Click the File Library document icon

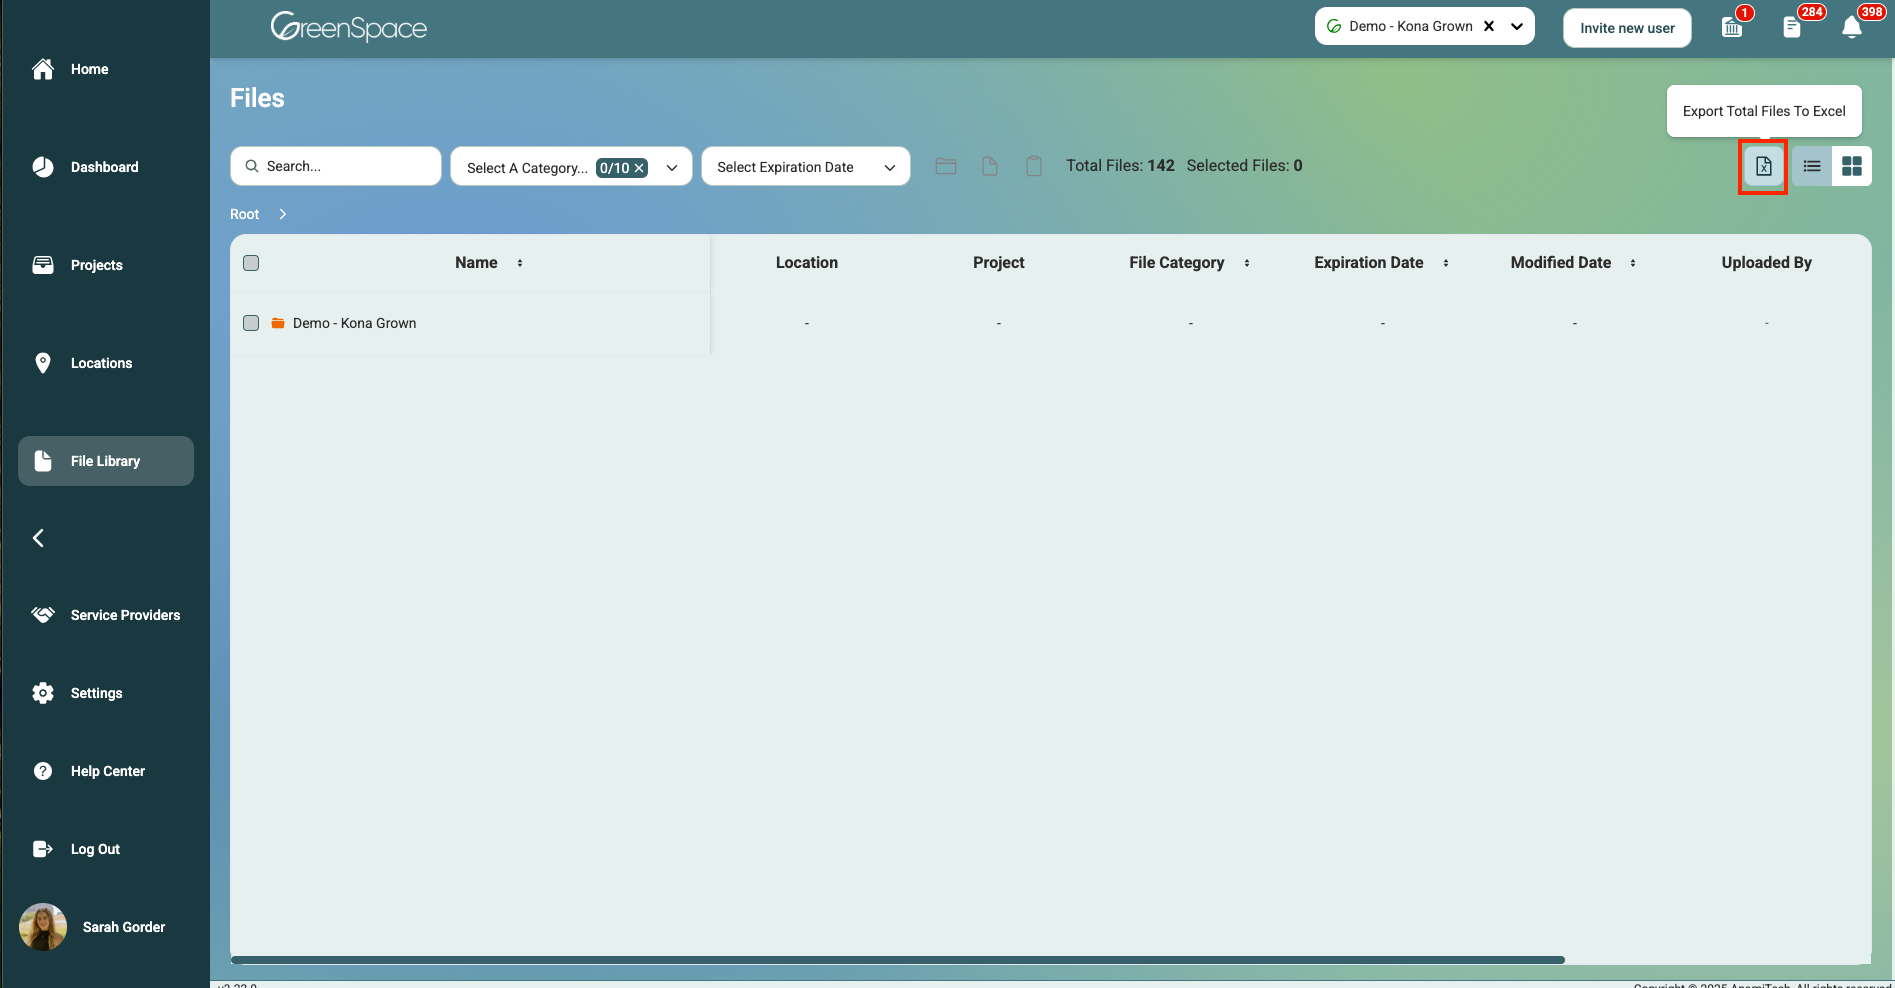[x=43, y=461]
